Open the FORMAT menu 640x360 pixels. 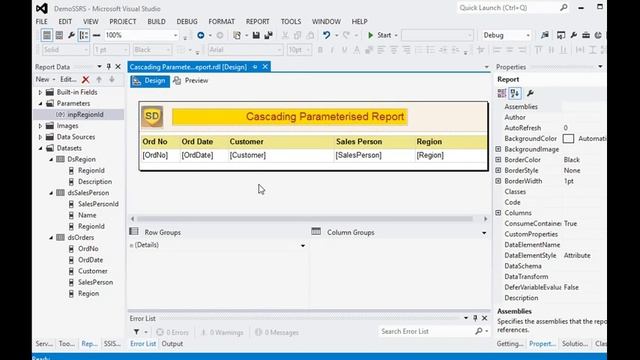coord(222,22)
